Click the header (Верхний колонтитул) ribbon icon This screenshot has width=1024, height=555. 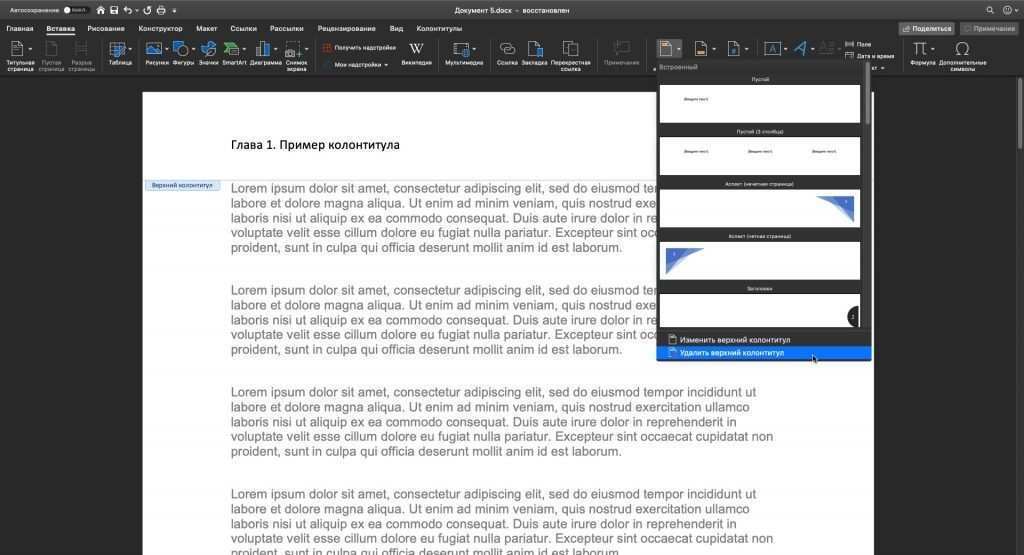(x=665, y=49)
